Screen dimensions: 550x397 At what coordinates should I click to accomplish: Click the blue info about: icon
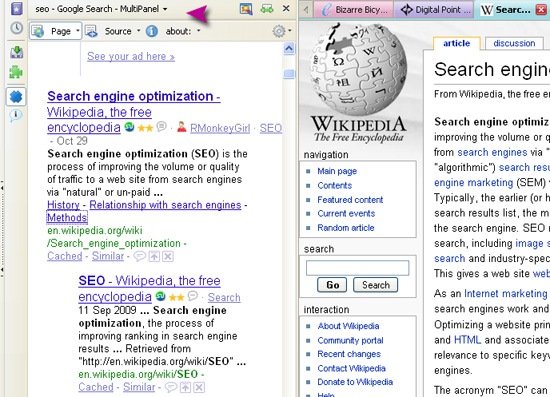[x=152, y=31]
